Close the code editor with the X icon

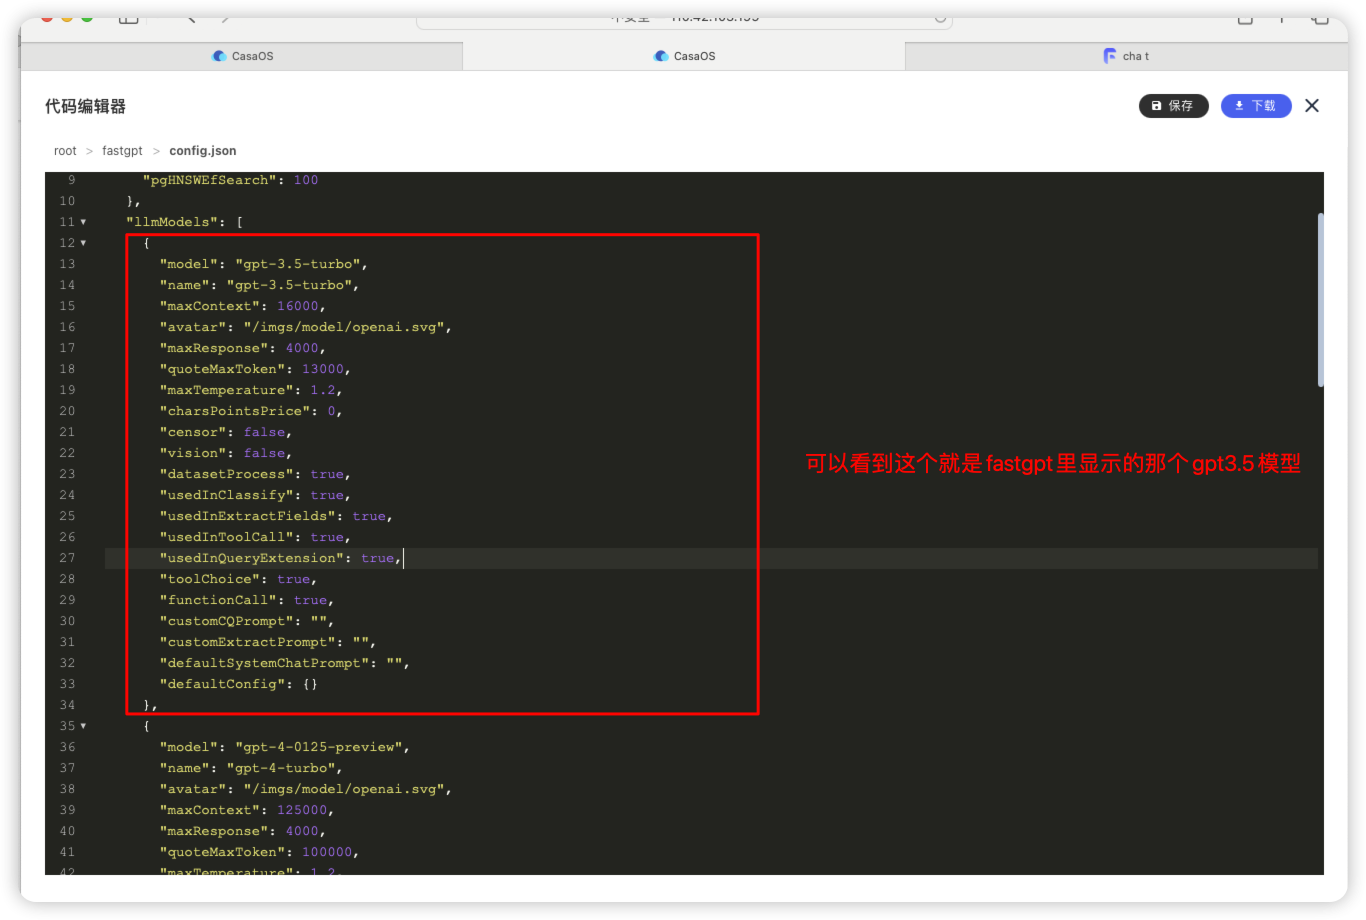(x=1311, y=105)
